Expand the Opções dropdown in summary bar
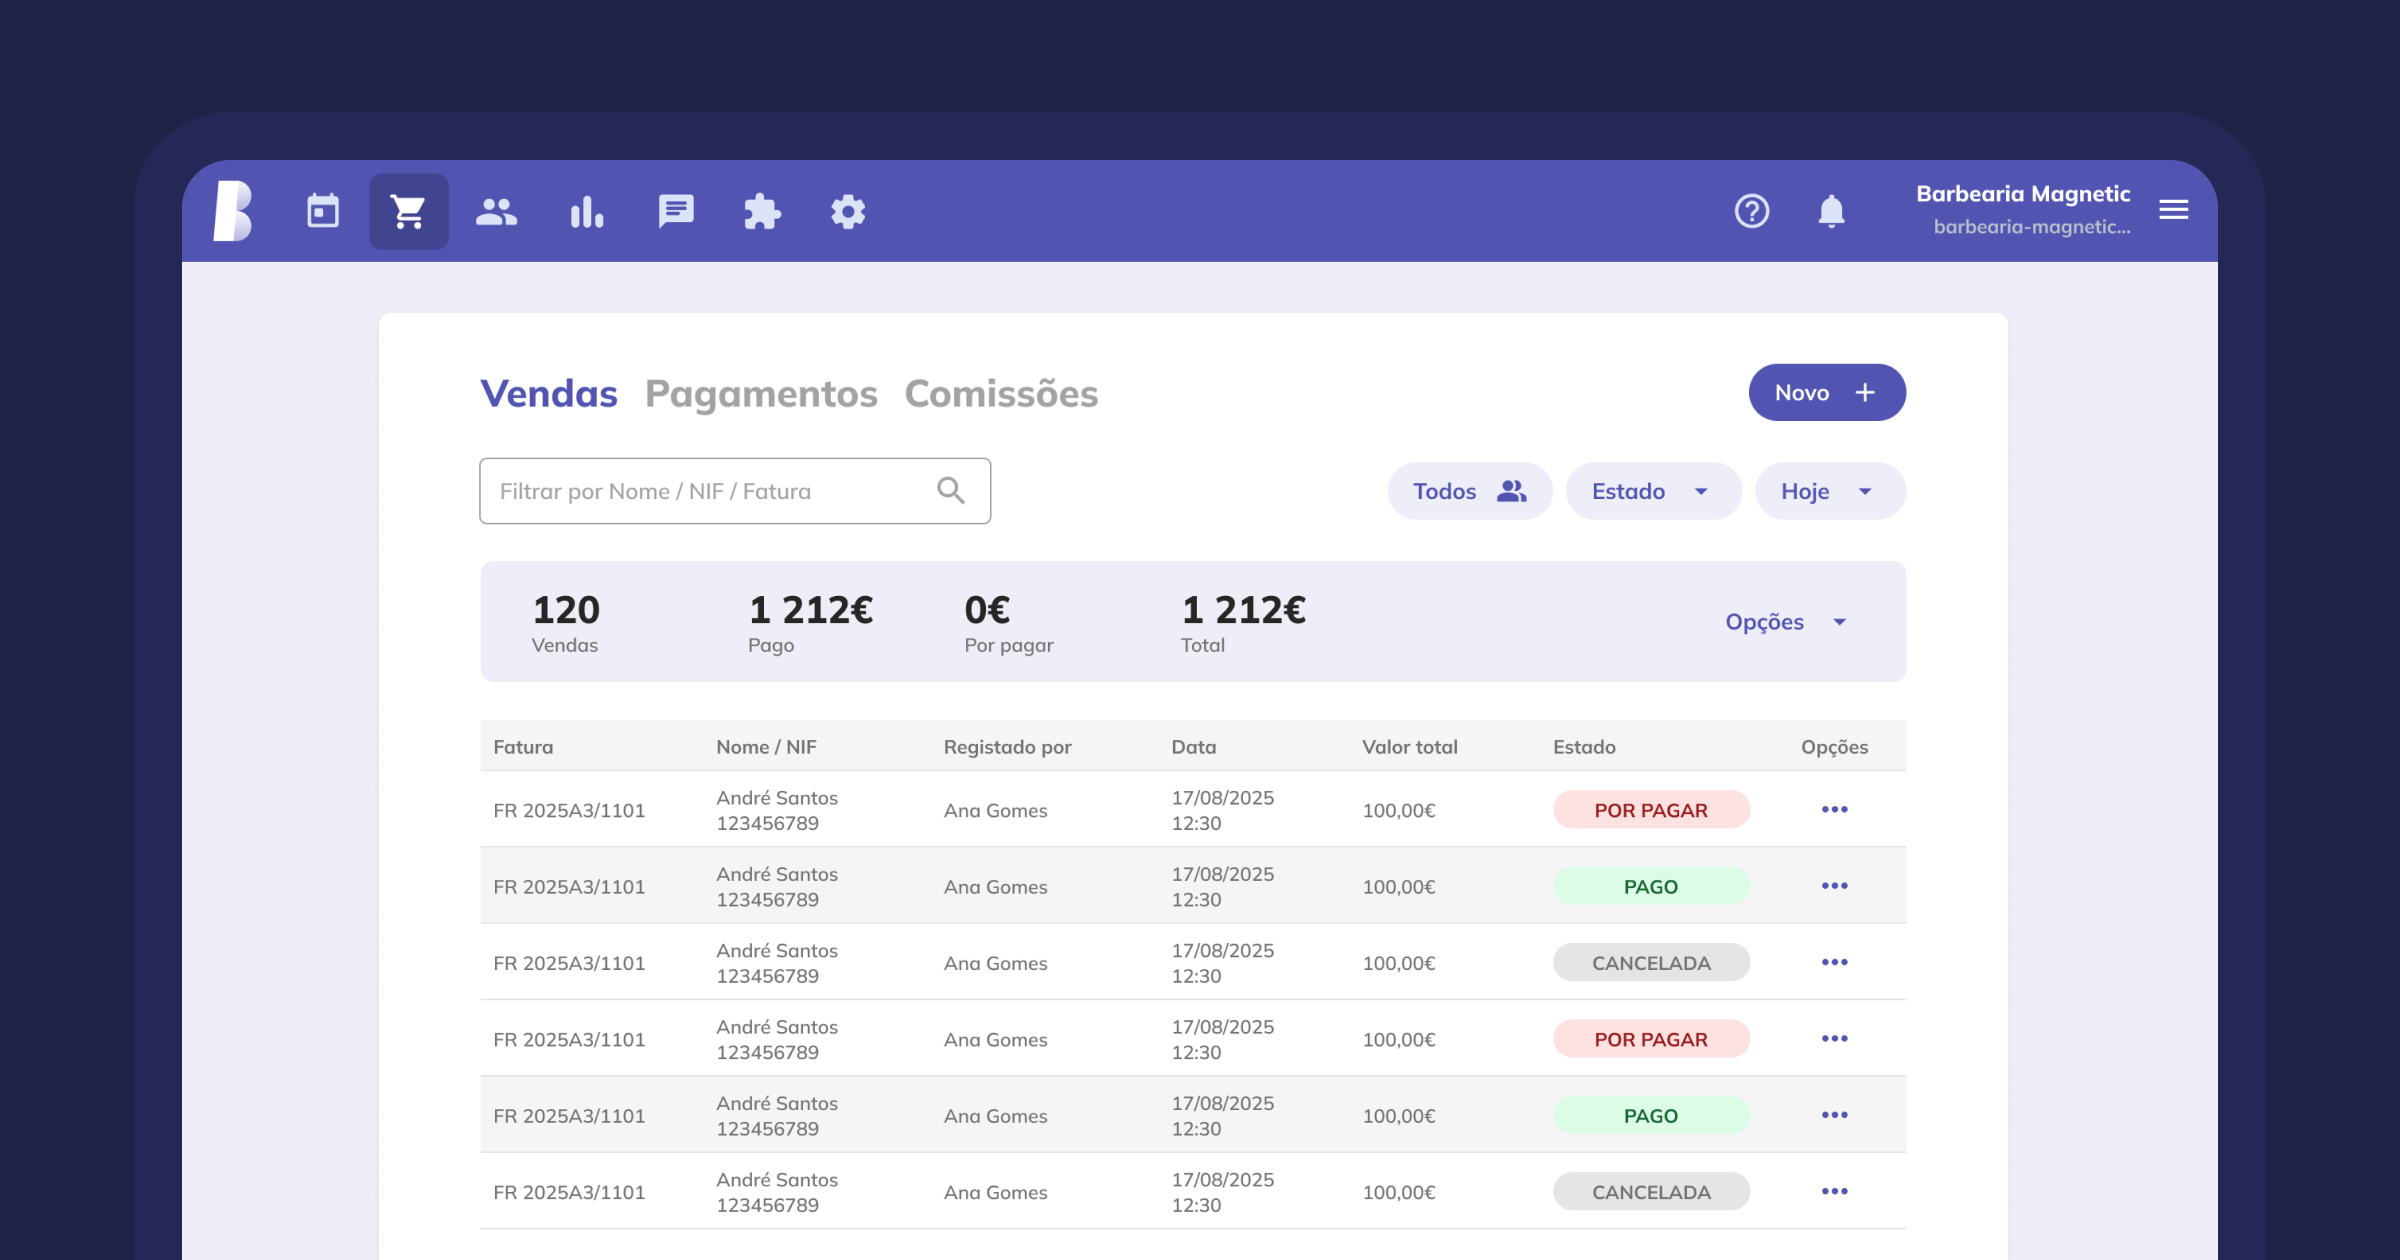Image resolution: width=2400 pixels, height=1260 pixels. pos(1786,622)
